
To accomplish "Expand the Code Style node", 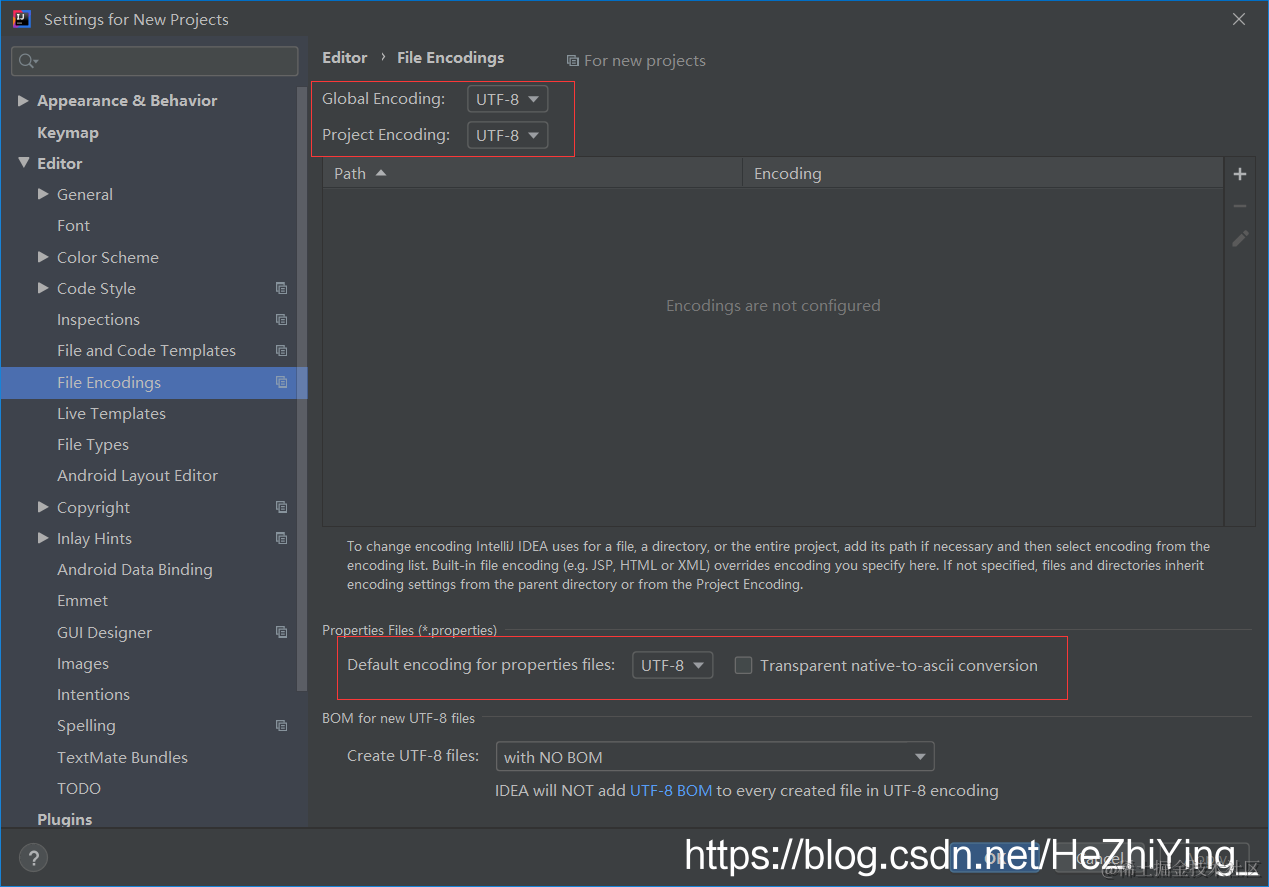I will click(x=43, y=288).
